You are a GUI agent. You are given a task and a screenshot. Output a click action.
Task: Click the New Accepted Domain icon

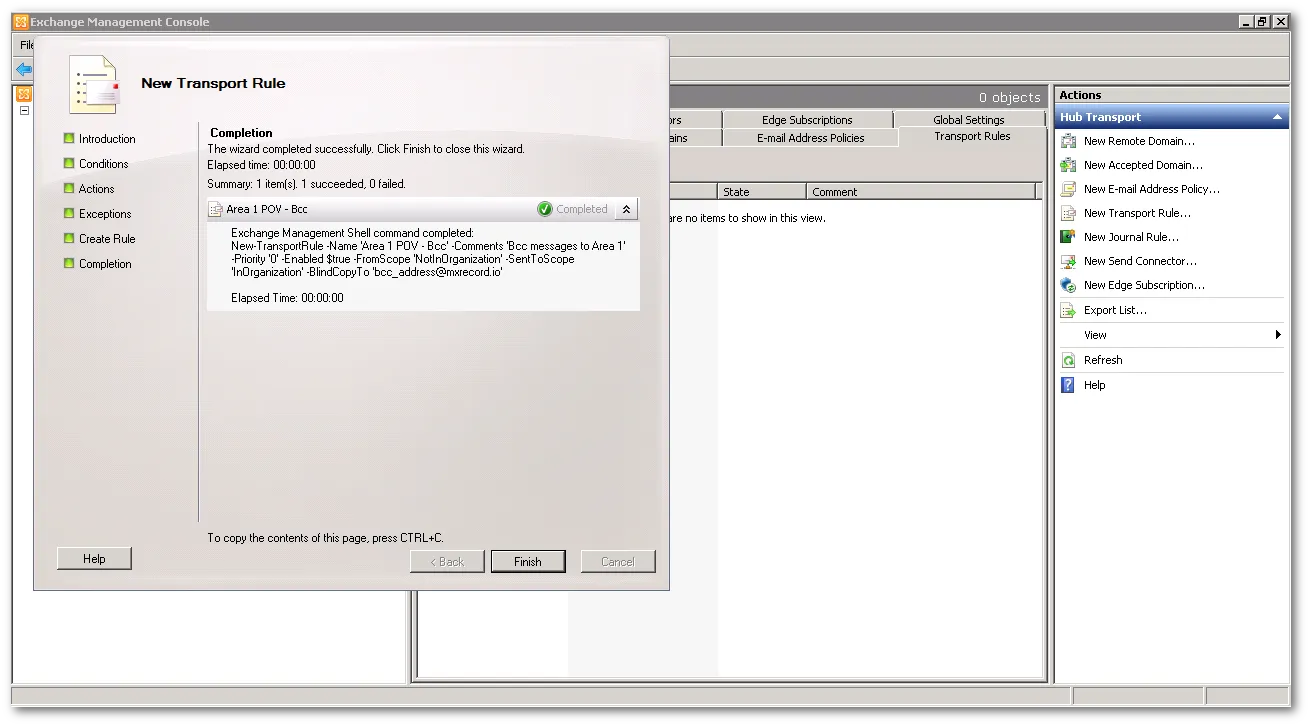[1068, 165]
